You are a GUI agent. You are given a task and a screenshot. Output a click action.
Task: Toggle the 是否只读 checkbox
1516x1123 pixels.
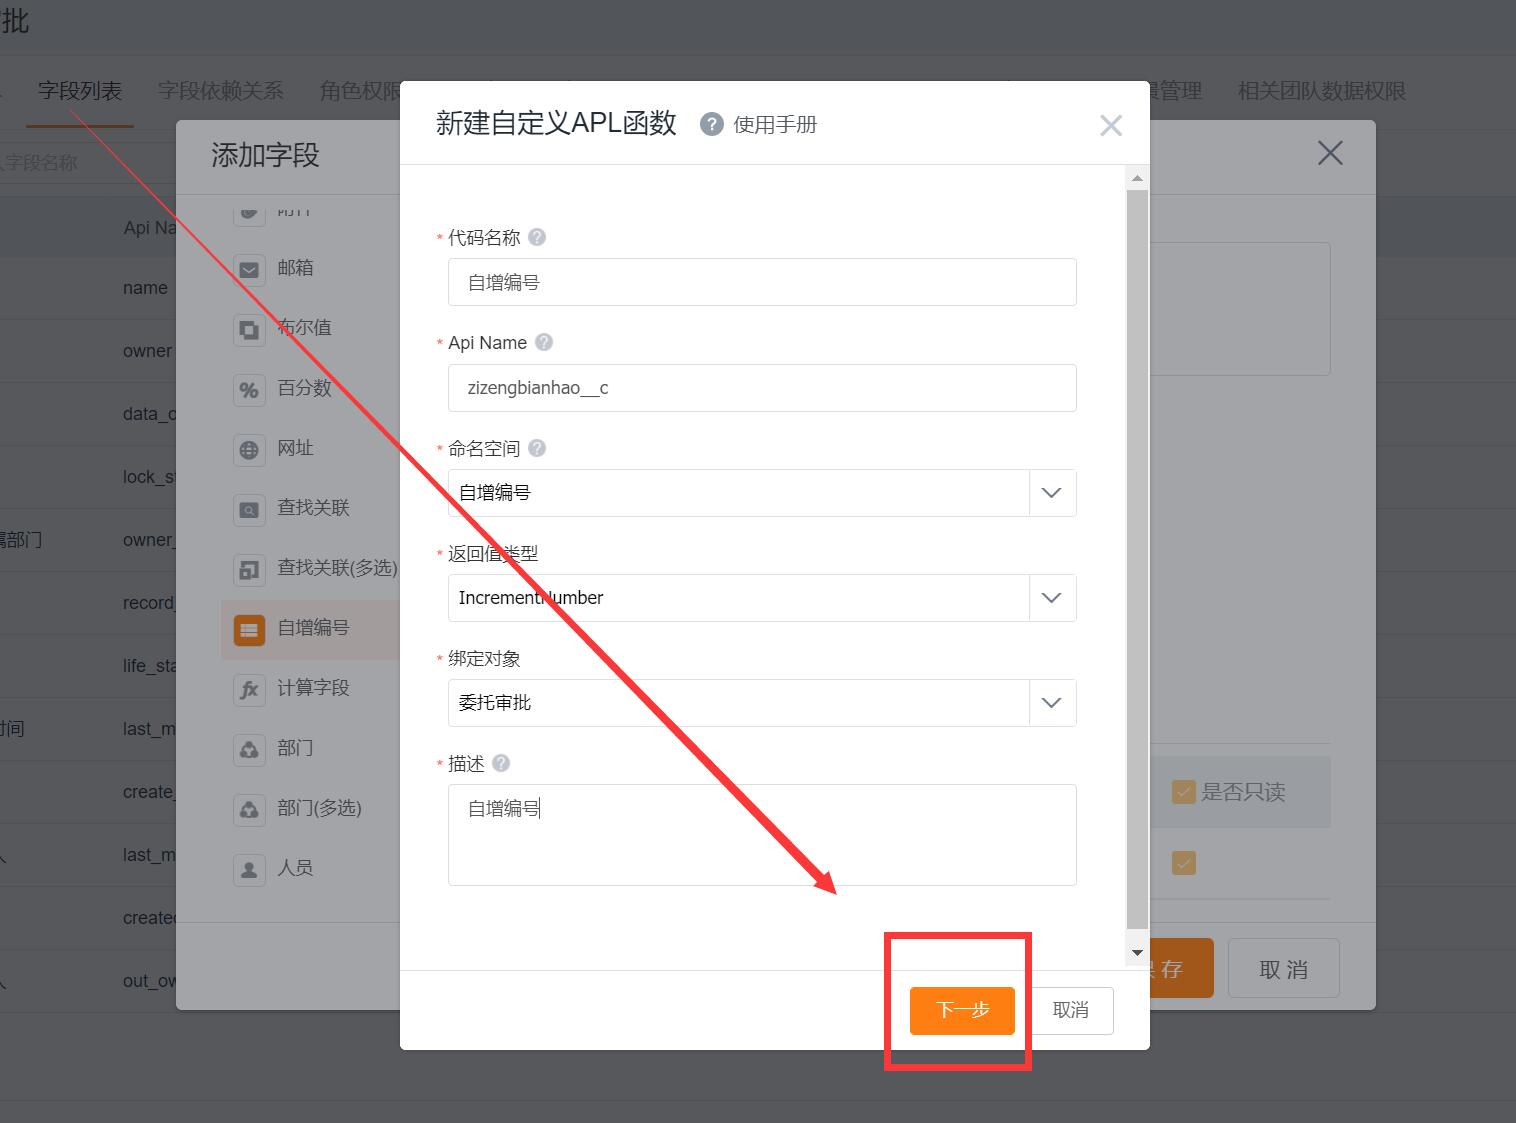(1184, 792)
